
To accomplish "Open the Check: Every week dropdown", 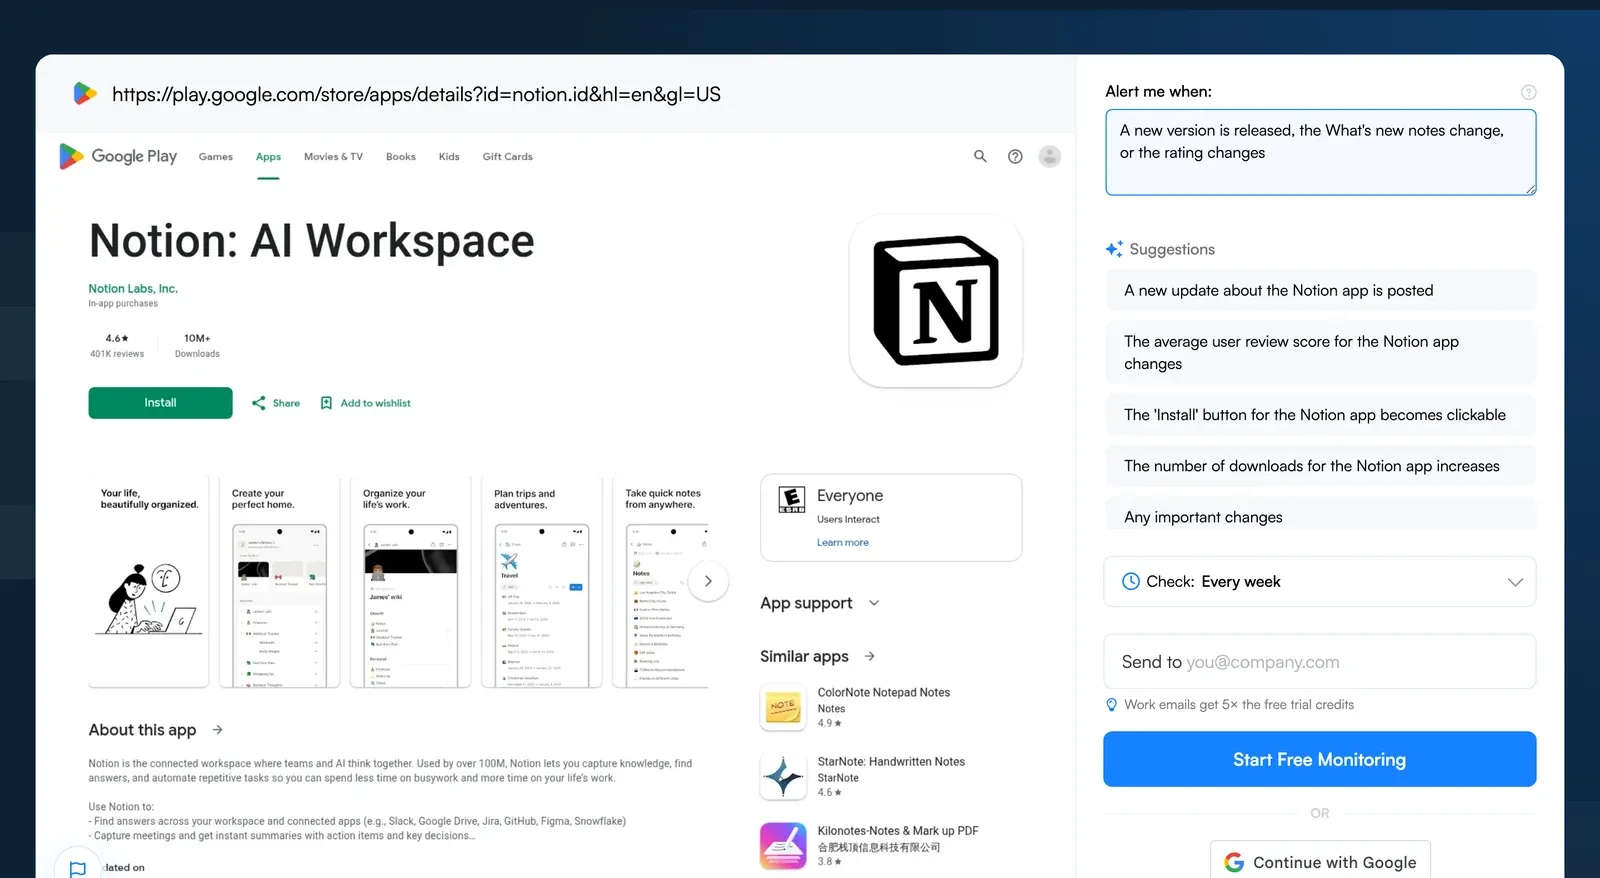I will click(1319, 581).
